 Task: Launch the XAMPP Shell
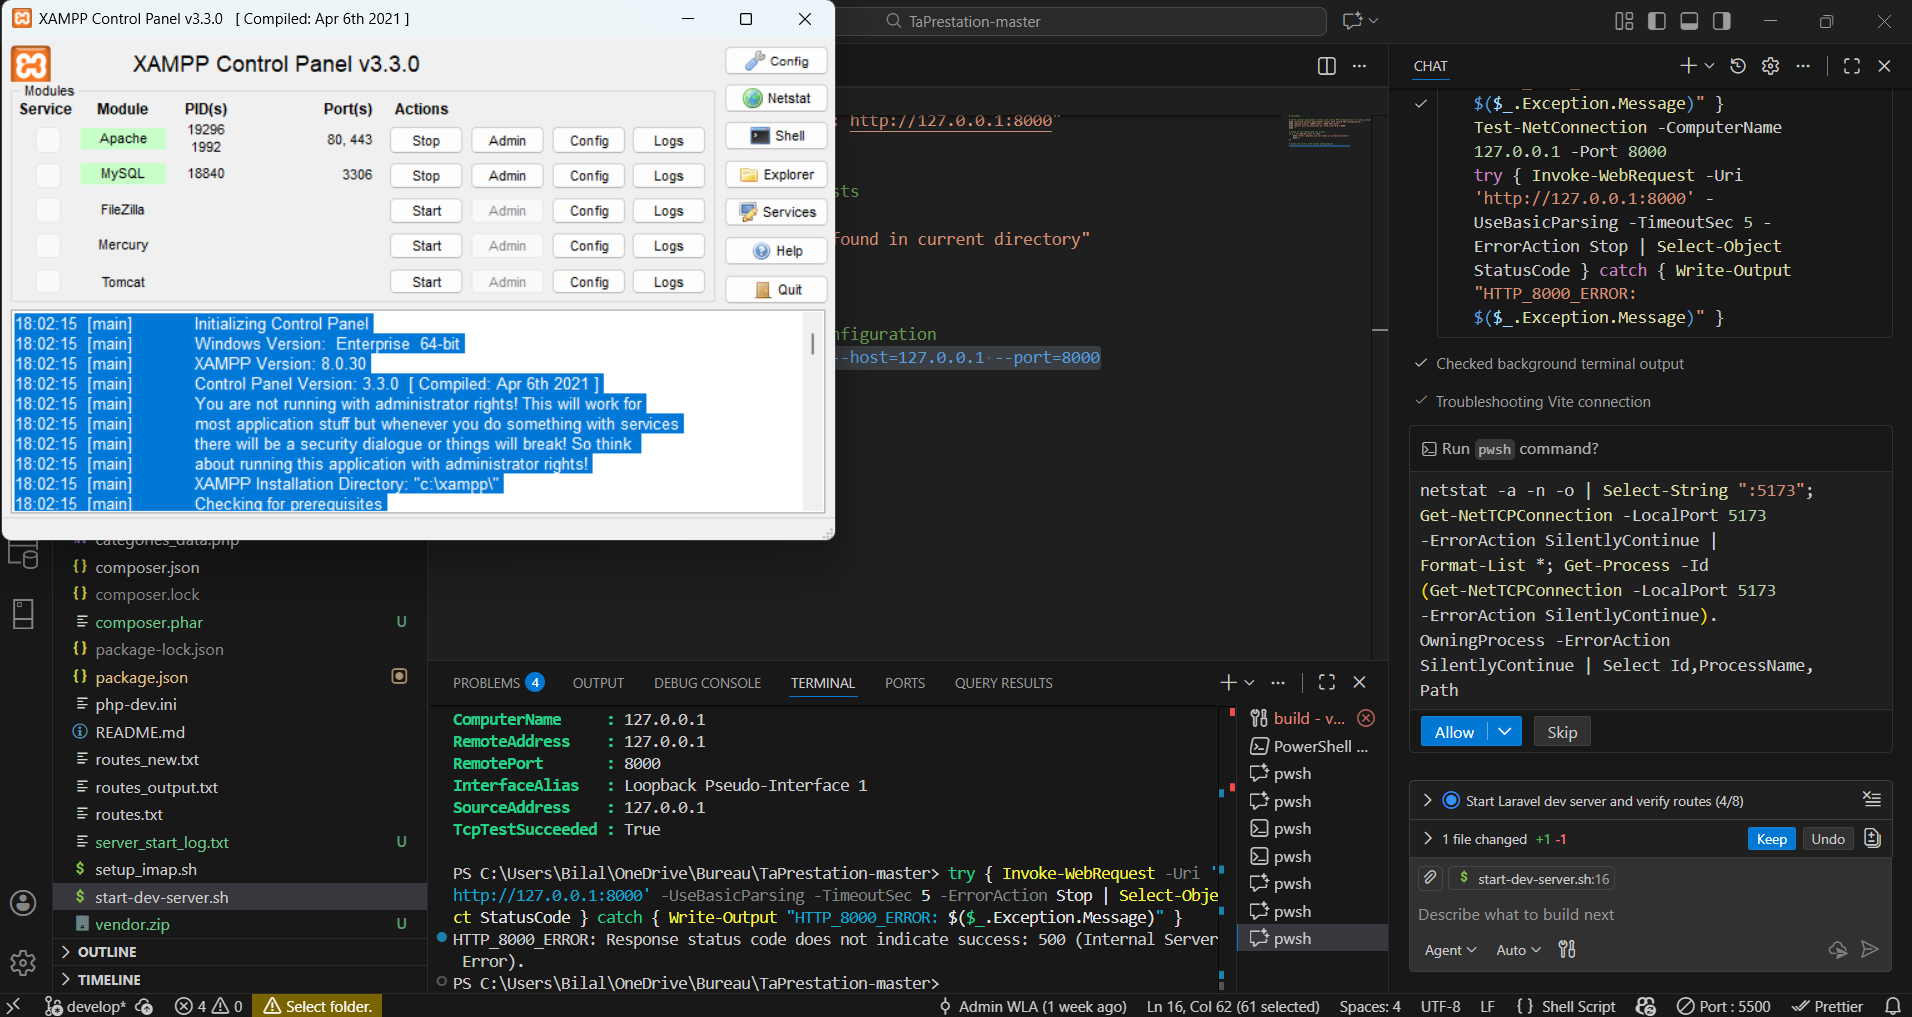(776, 136)
